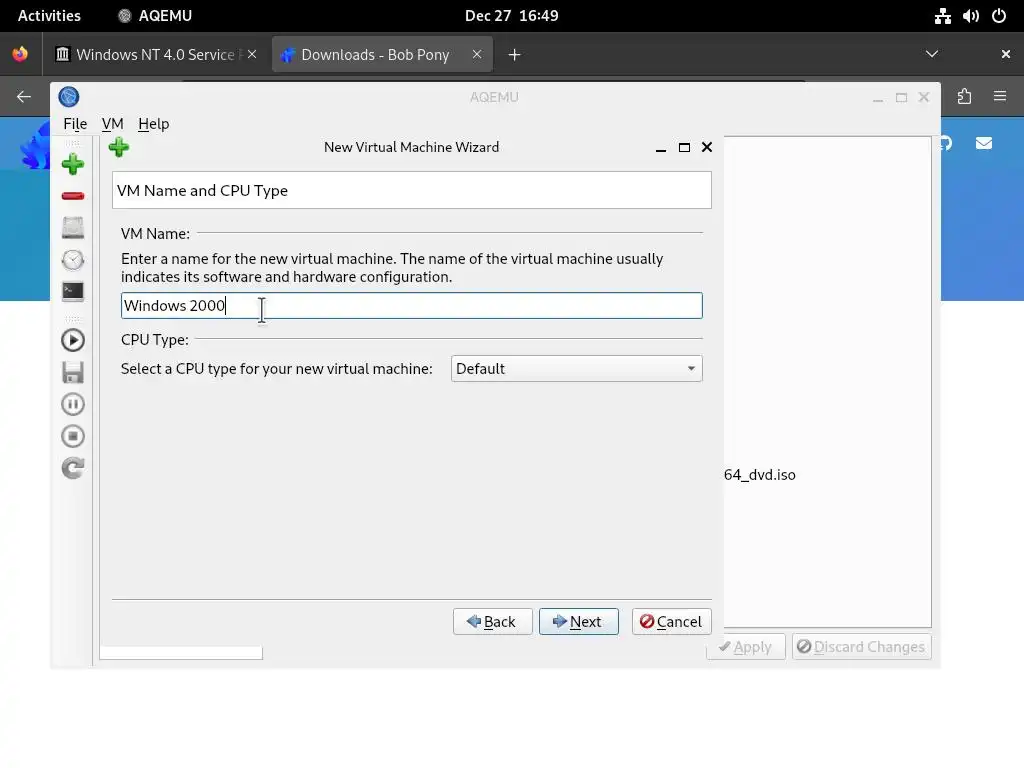This screenshot has width=1024, height=768.
Task: Click the mail envelope icon on webpage
Action: [x=984, y=143]
